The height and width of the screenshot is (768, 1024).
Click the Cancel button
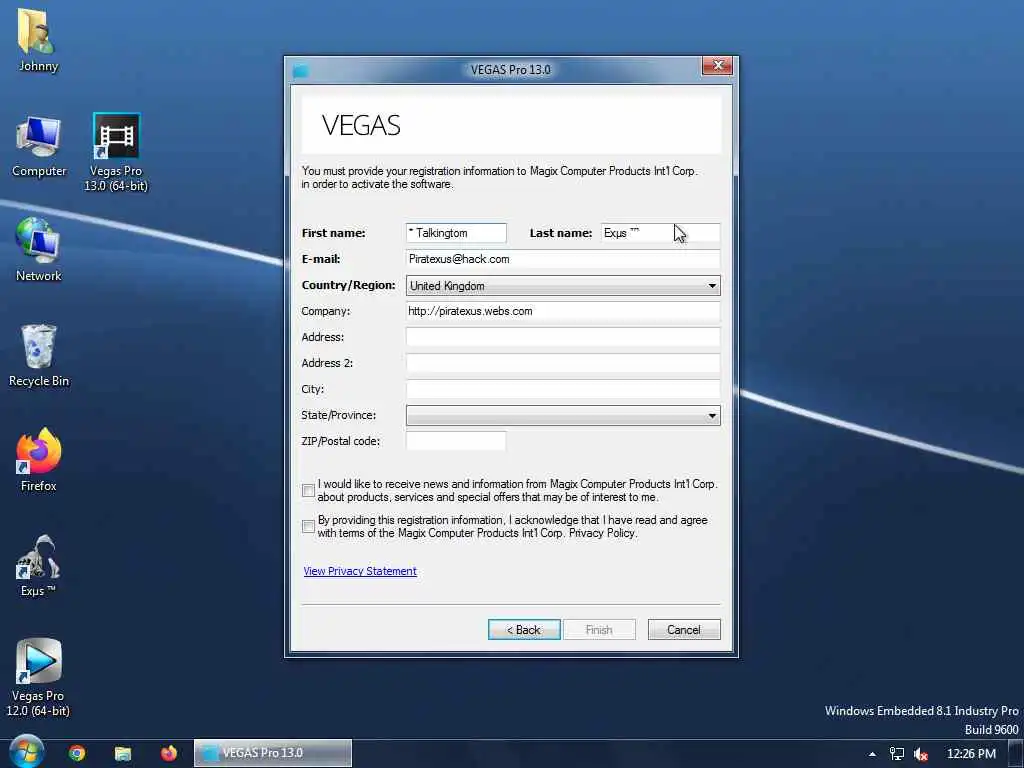[684, 630]
